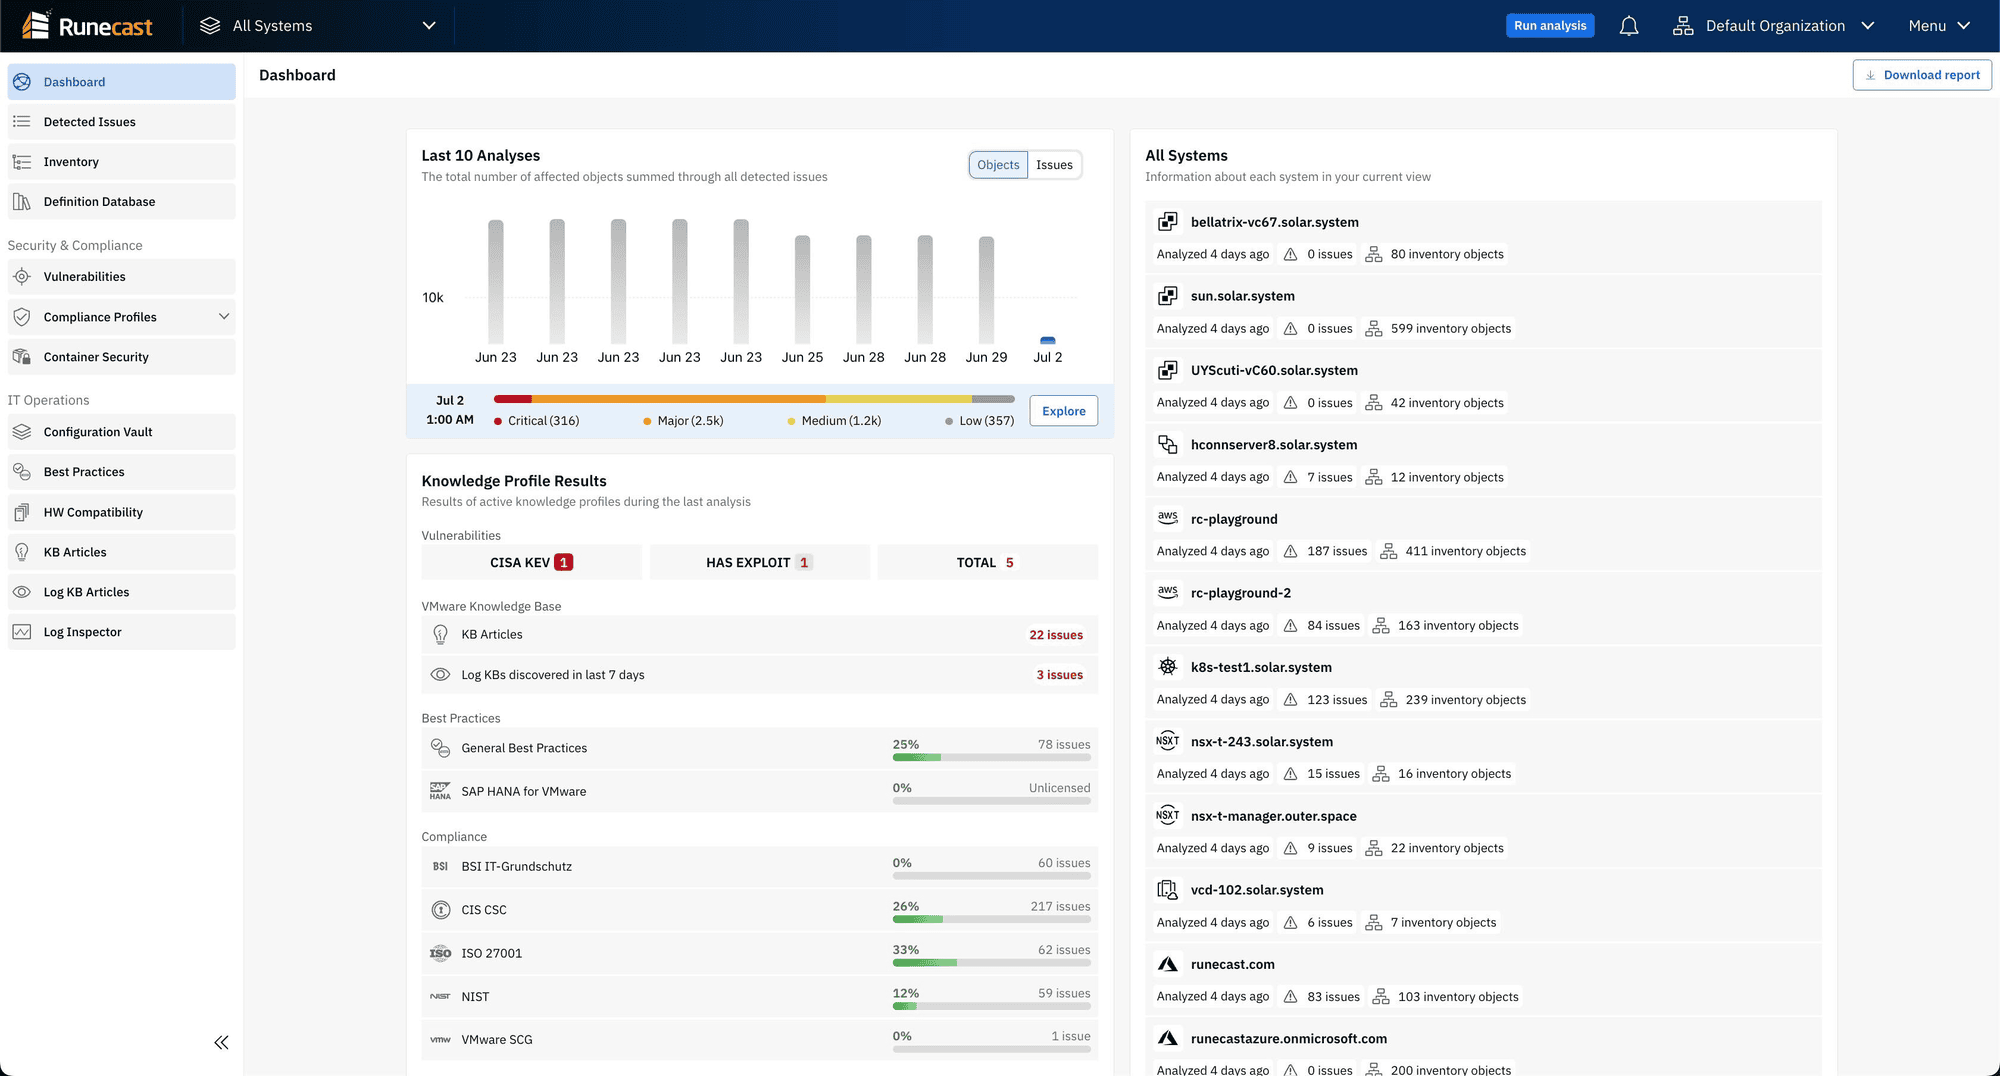Click Critical (316) legend entry
2000x1076 pixels.
tap(537, 421)
